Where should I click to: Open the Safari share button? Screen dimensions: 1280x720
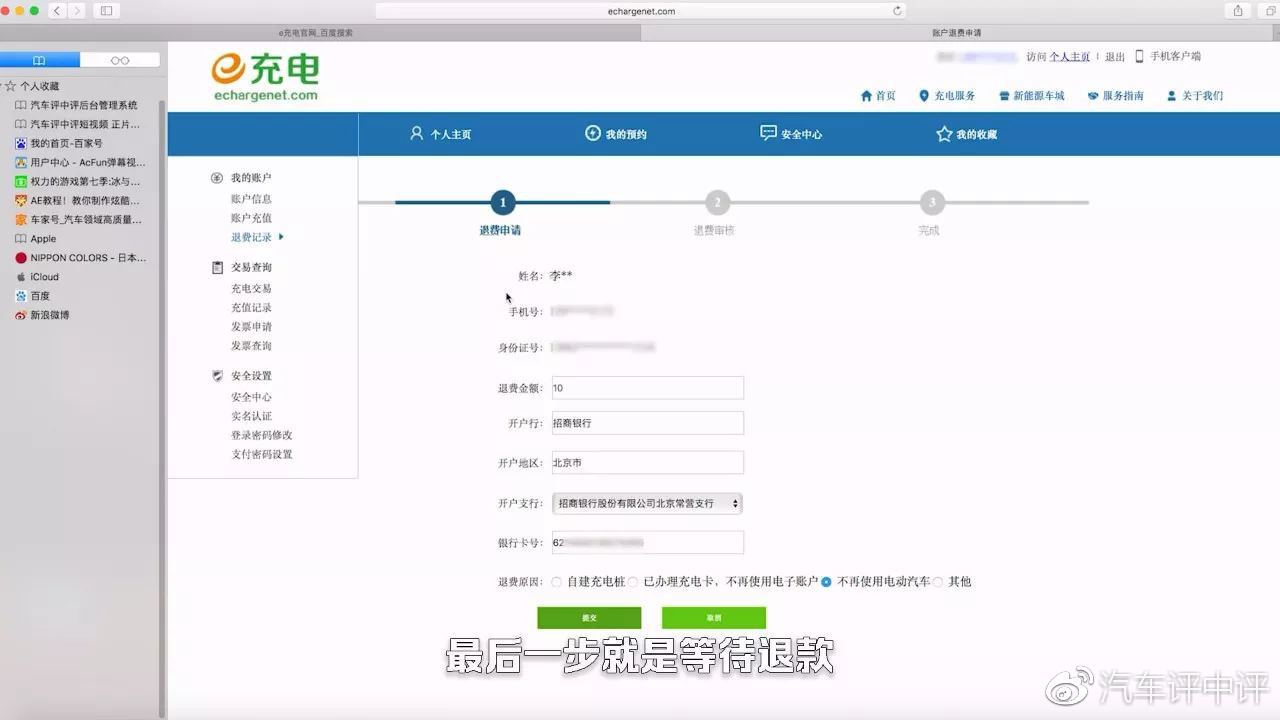pos(1238,10)
